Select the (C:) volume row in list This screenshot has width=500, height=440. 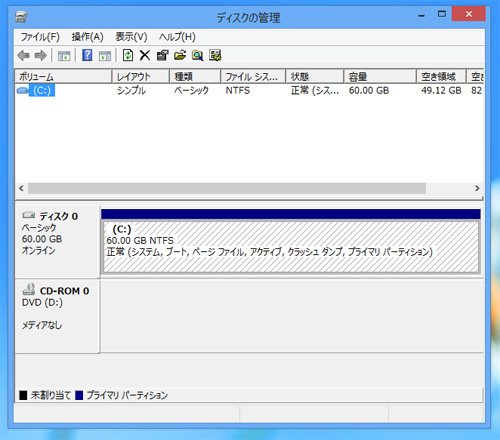249,90
